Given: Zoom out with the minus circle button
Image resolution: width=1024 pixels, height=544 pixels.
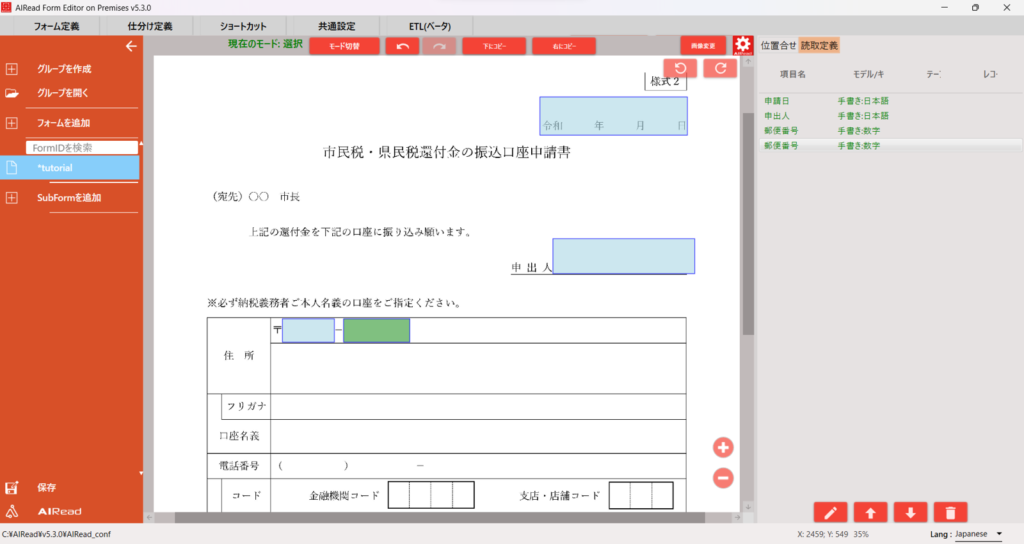Looking at the screenshot, I should click(x=723, y=478).
